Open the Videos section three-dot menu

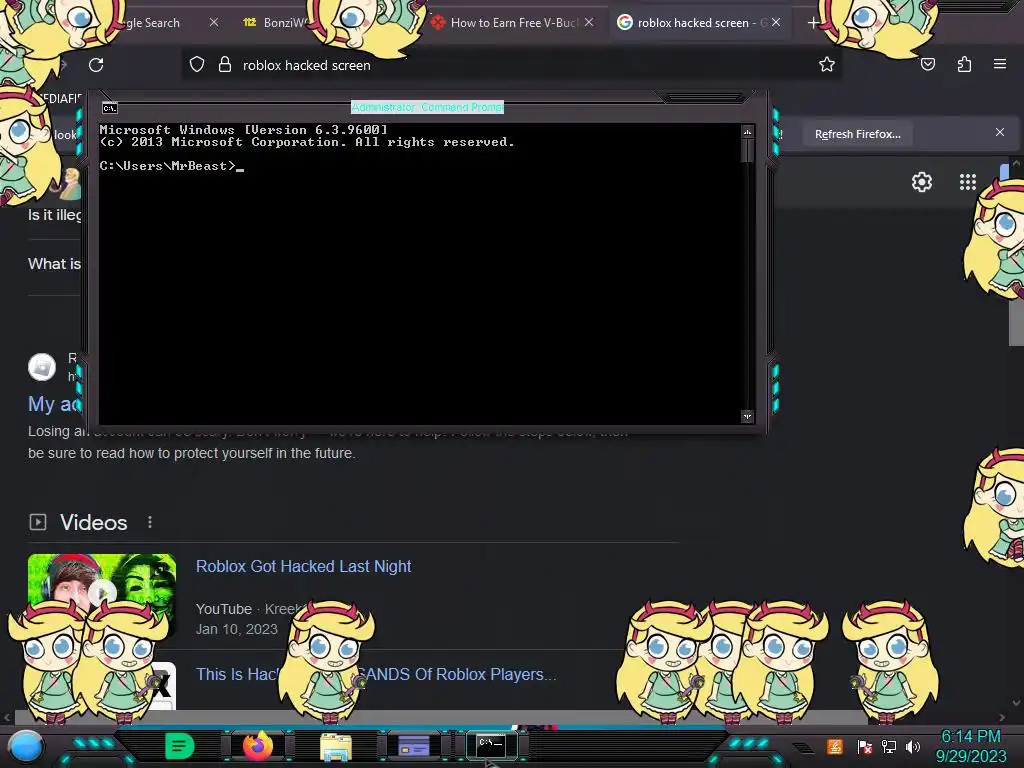[150, 522]
